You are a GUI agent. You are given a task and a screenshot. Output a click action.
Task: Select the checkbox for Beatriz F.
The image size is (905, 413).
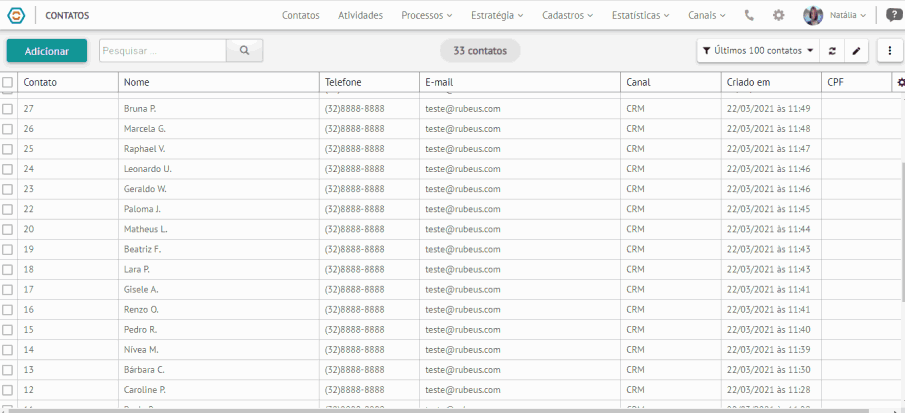[7, 249]
